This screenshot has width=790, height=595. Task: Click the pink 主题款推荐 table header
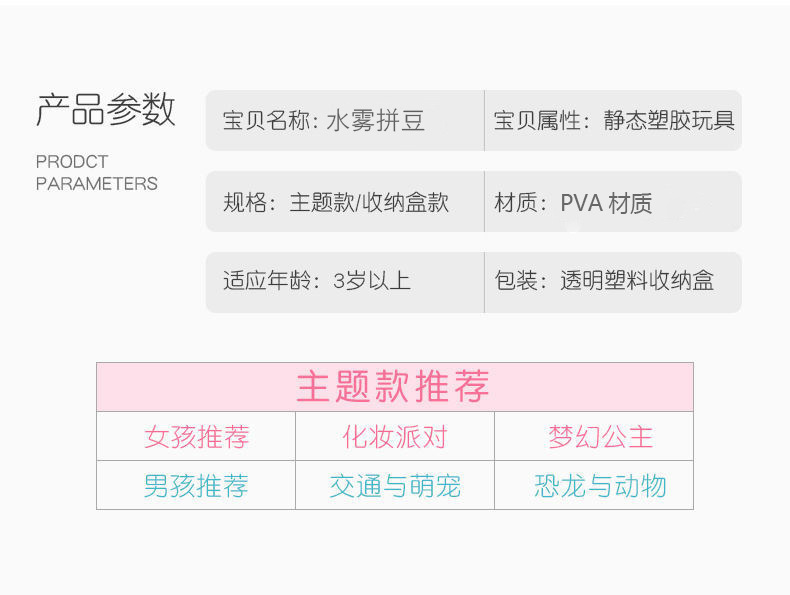(394, 387)
